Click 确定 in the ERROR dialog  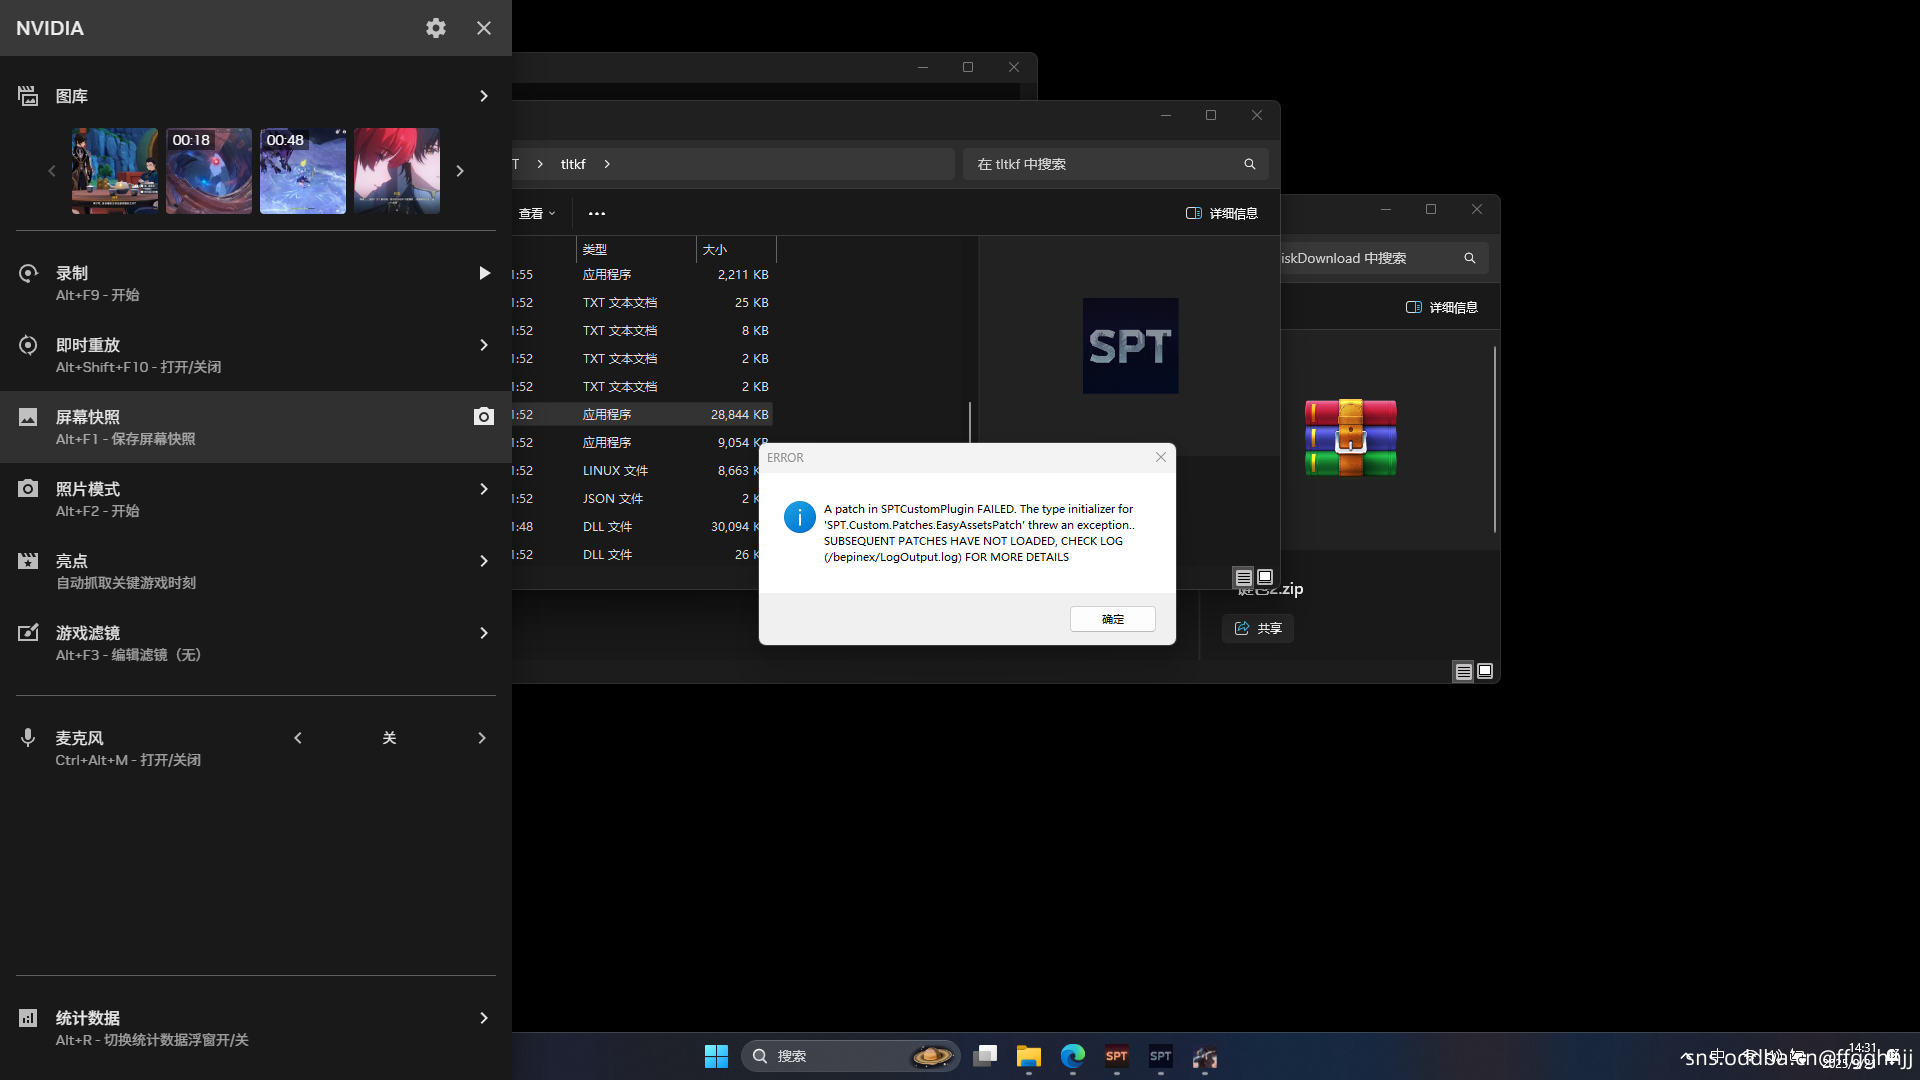click(x=1112, y=619)
